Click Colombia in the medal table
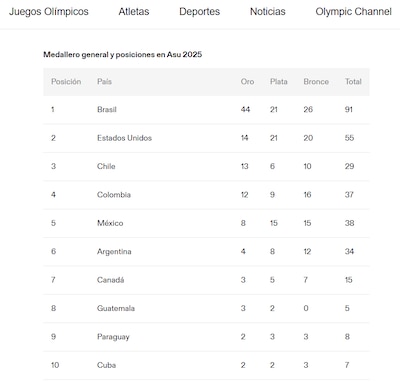 (114, 195)
